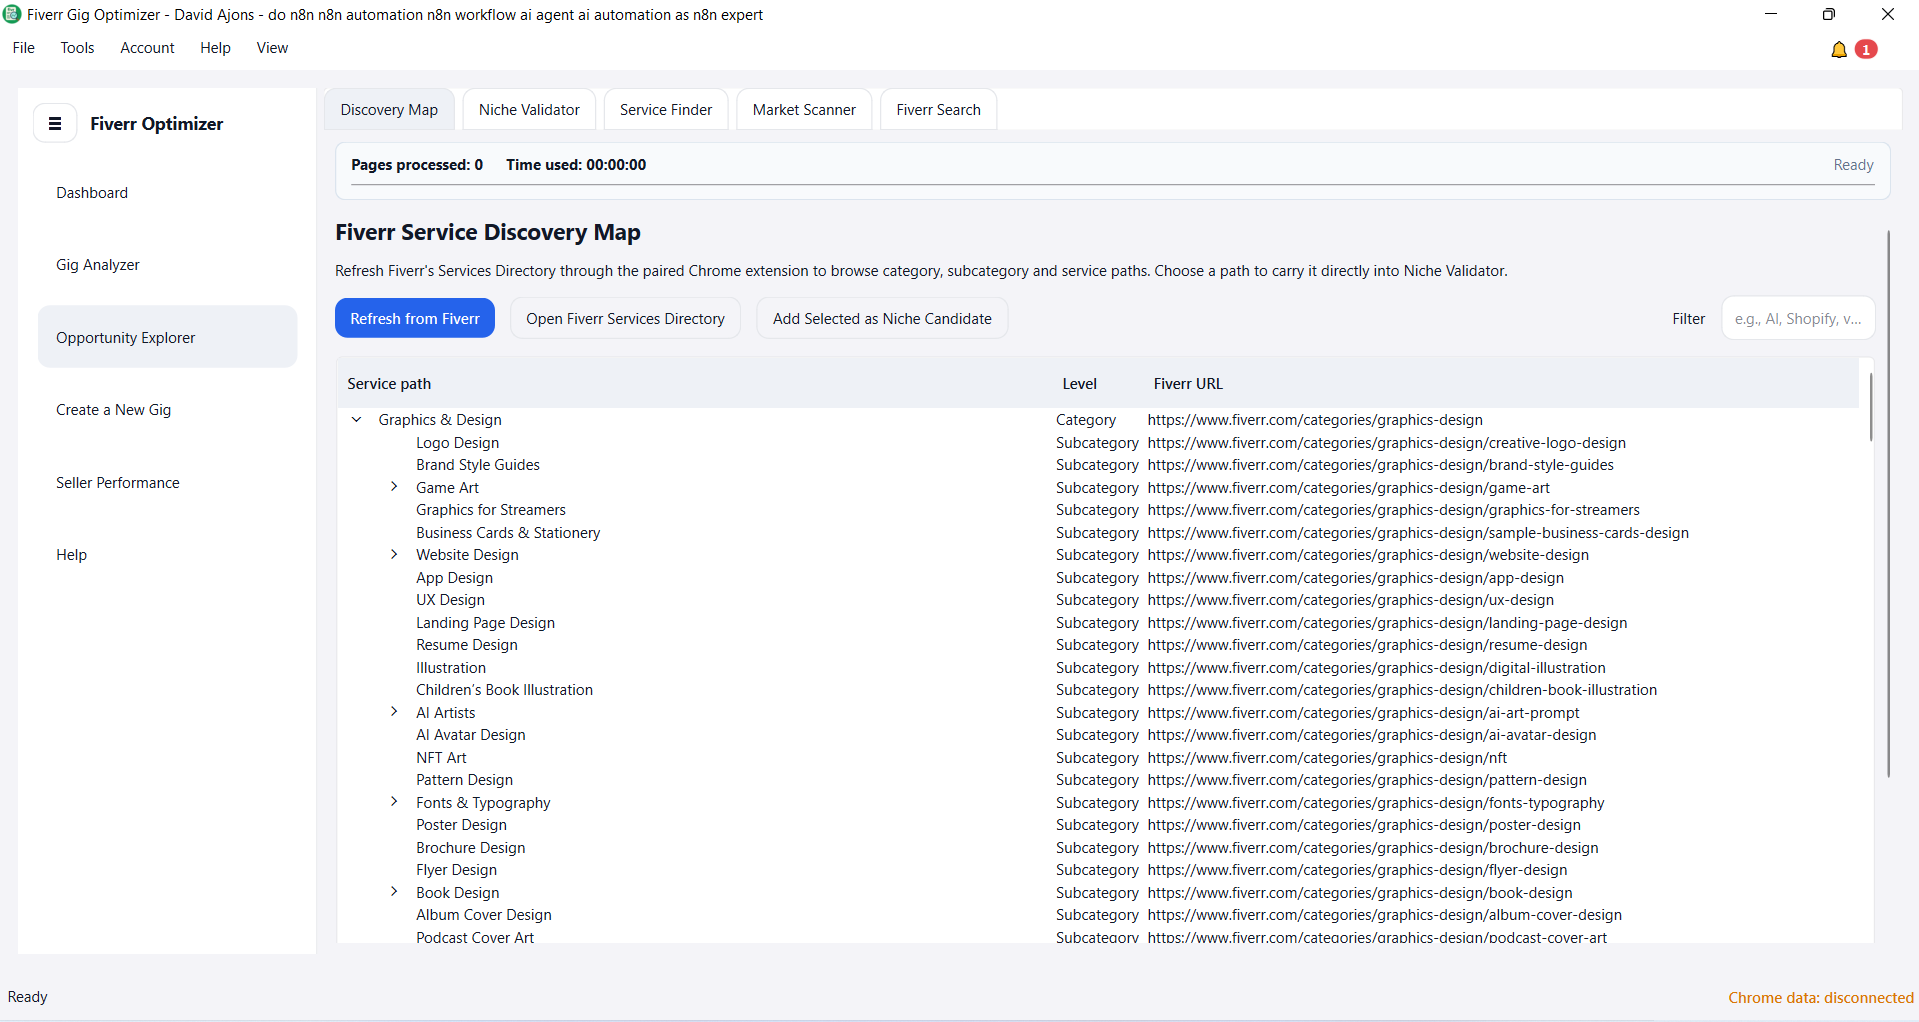Select Children's Book Illustration row
Screen dimensions: 1919x1022
click(x=1098, y=690)
